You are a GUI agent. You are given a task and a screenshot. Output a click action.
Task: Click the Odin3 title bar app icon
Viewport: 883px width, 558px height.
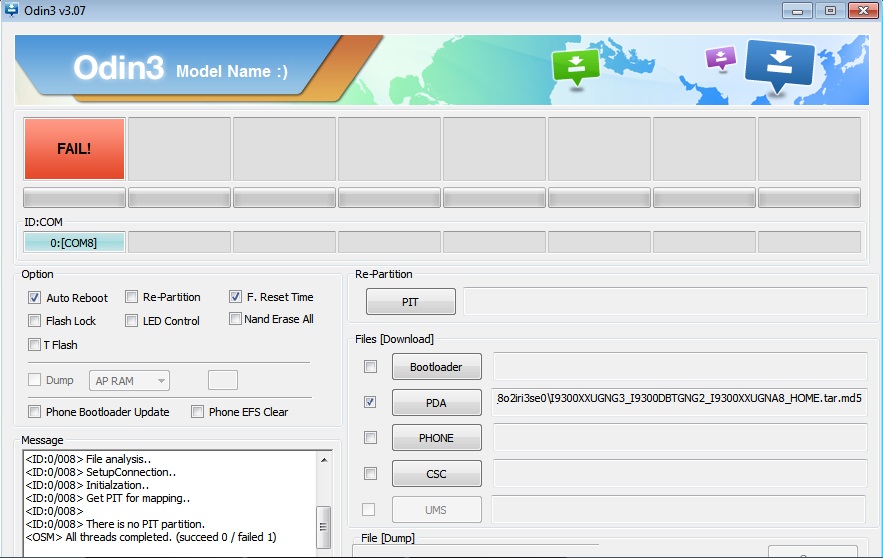click(x=11, y=10)
